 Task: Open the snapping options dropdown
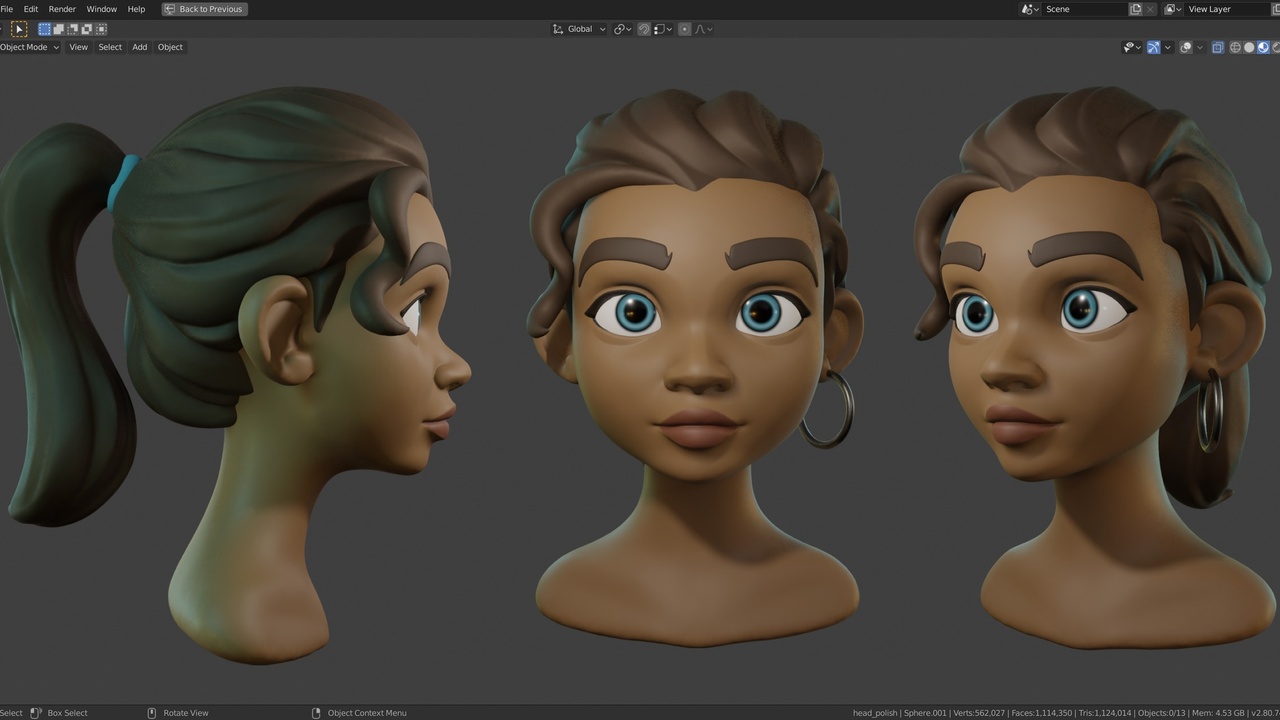(x=661, y=29)
